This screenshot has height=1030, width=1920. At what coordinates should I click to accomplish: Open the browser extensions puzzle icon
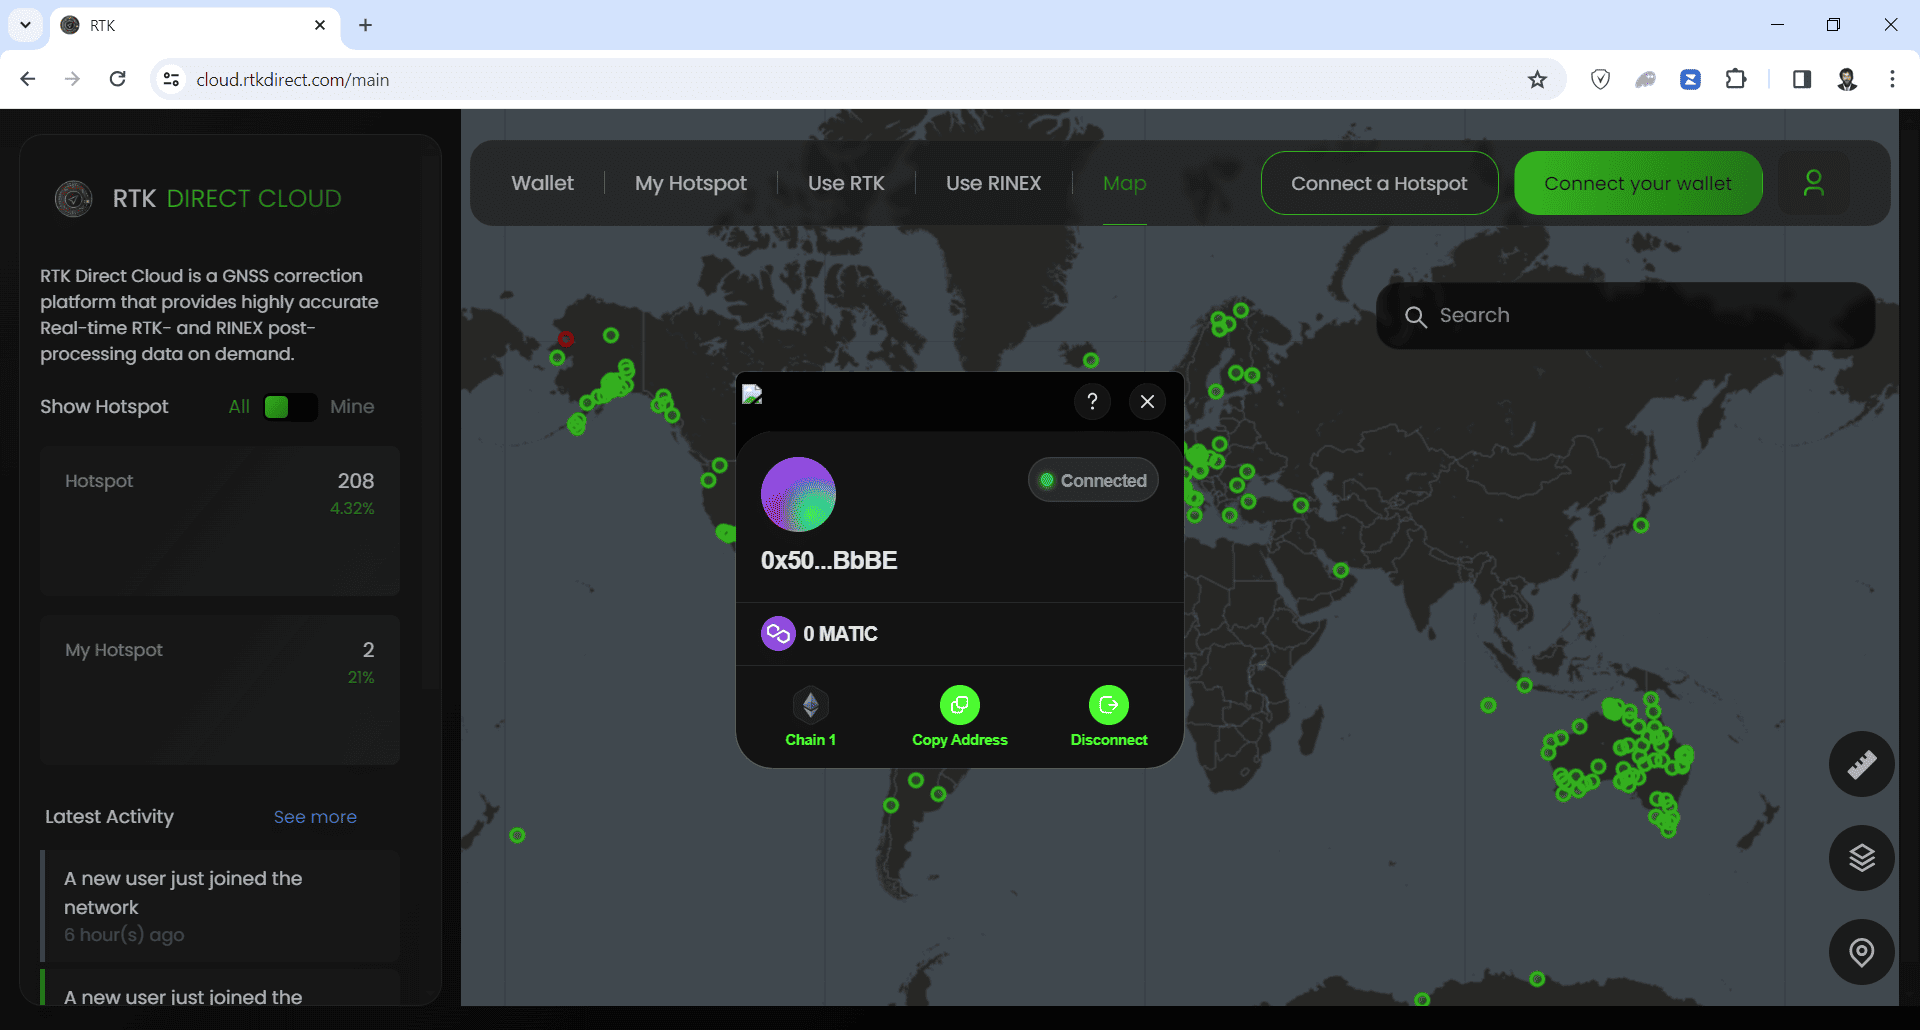[x=1736, y=79]
